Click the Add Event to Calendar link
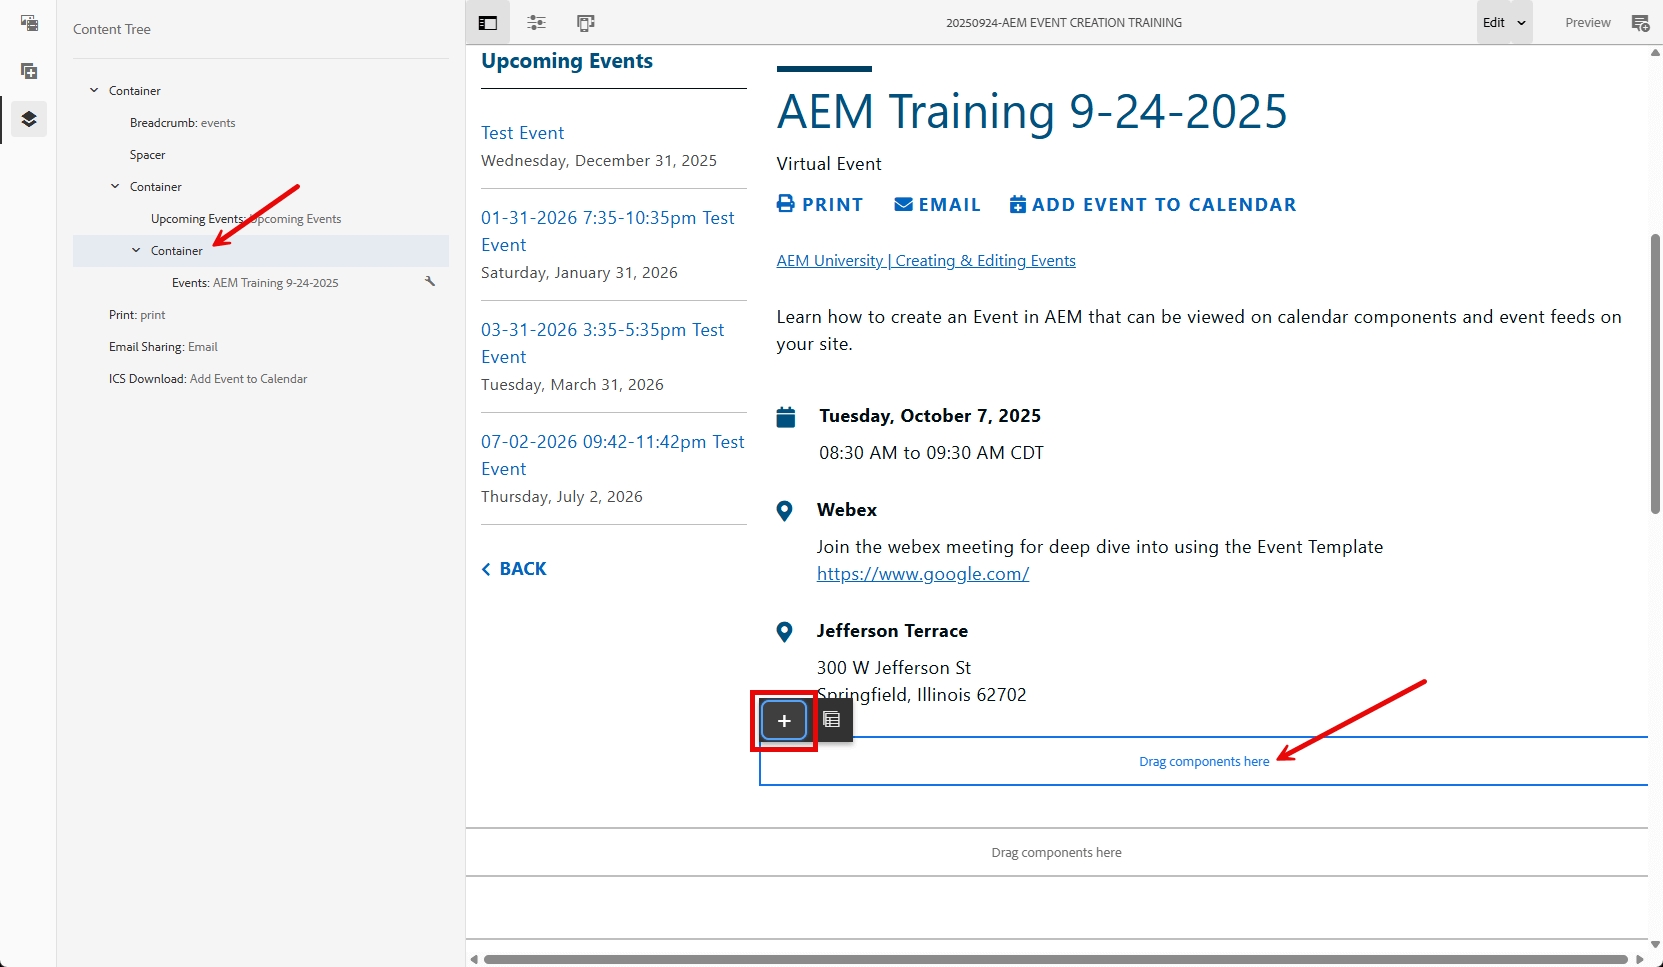This screenshot has height=967, width=1663. [1153, 205]
